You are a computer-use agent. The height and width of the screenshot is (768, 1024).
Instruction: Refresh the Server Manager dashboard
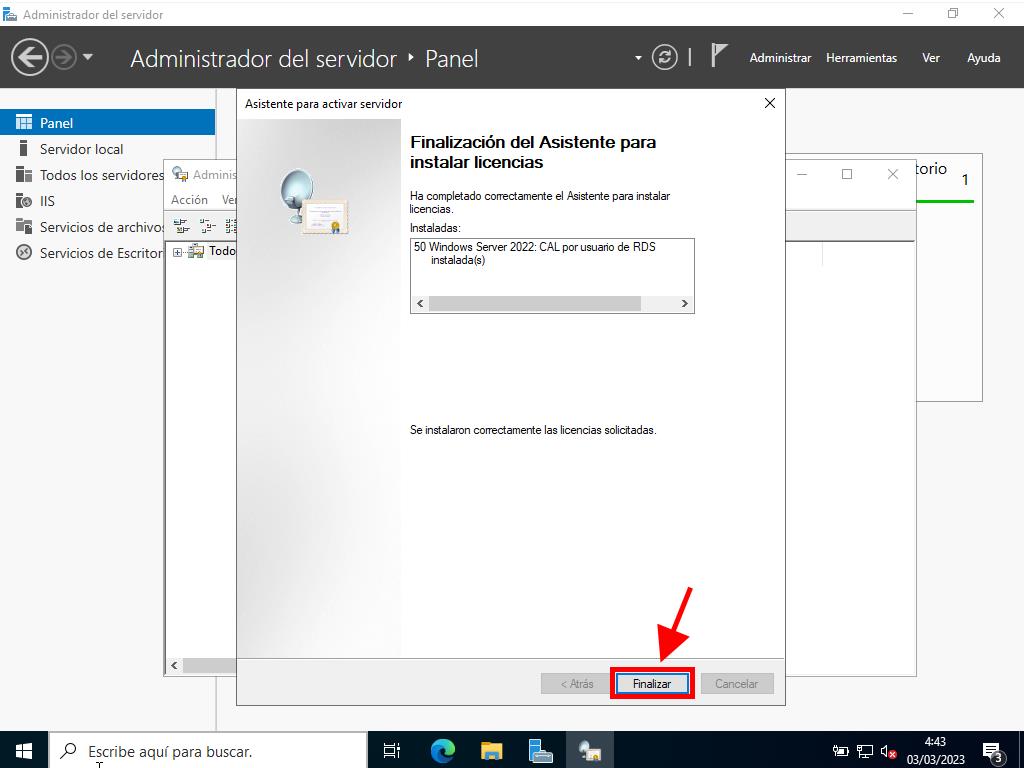coord(665,58)
